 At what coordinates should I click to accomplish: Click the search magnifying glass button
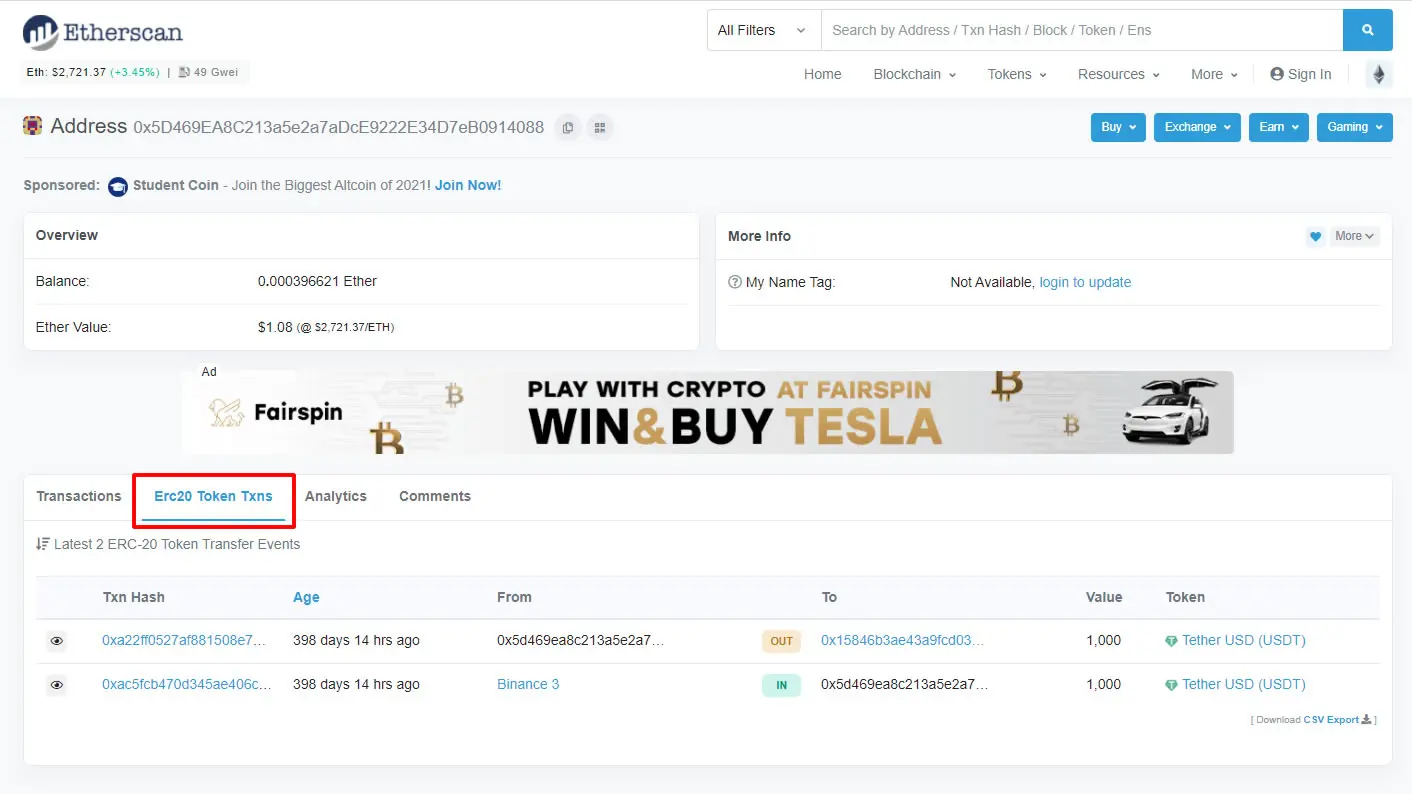(1367, 30)
